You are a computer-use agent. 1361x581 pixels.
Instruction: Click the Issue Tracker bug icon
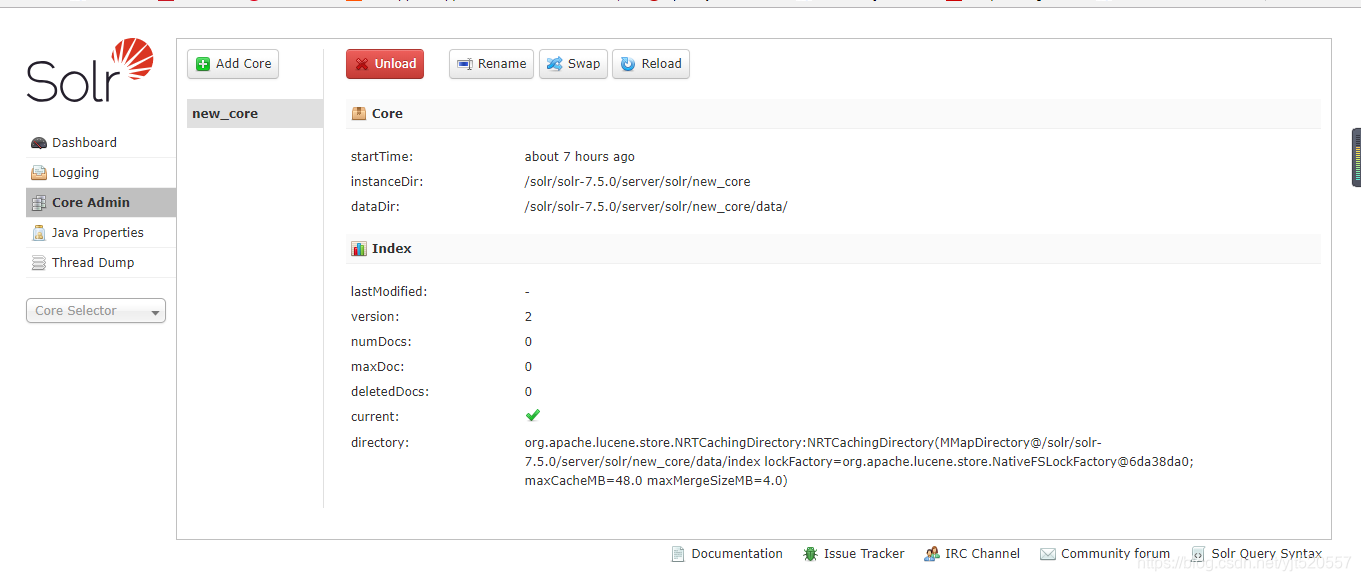[x=809, y=553]
